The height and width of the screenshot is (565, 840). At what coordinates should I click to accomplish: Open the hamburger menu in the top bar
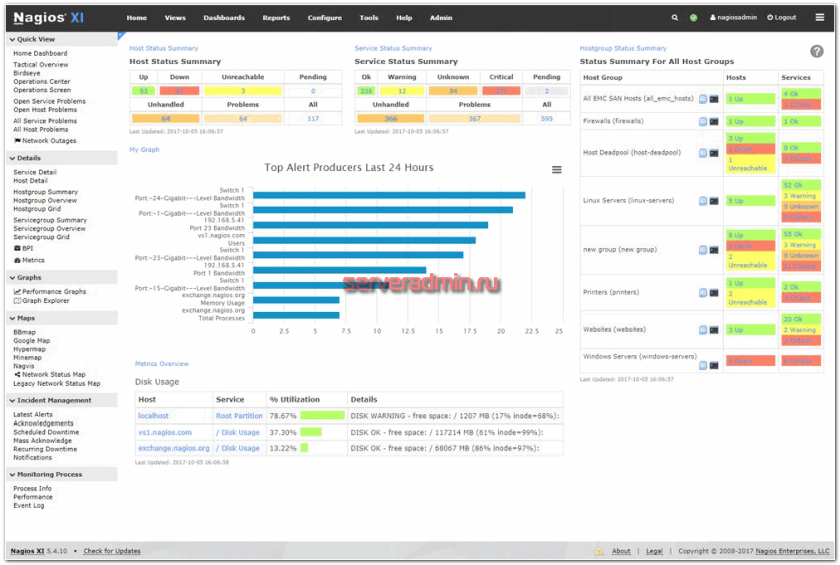click(x=820, y=17)
